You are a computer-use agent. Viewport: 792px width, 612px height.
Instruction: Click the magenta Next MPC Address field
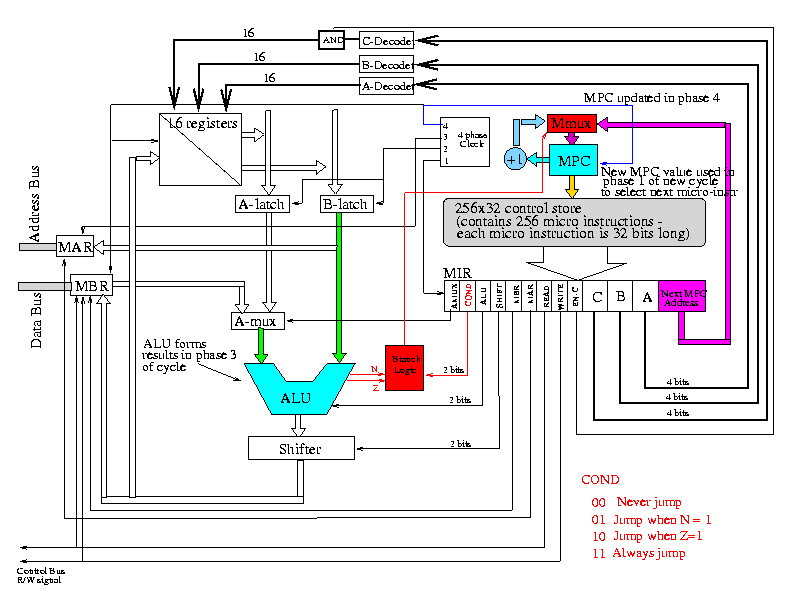coord(682,296)
